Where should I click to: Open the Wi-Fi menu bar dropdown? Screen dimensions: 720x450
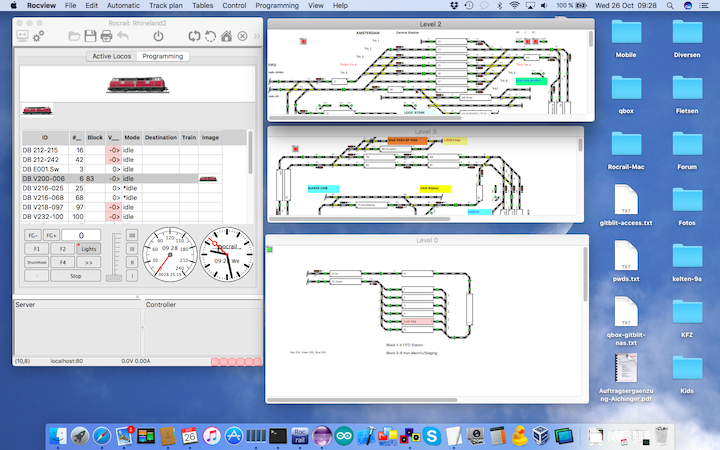(514, 6)
